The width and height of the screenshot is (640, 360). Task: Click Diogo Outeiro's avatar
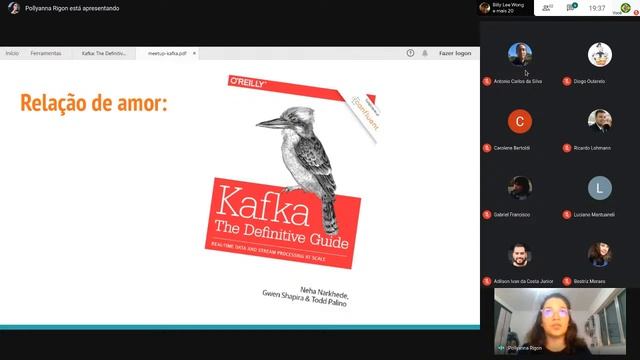tap(600, 54)
